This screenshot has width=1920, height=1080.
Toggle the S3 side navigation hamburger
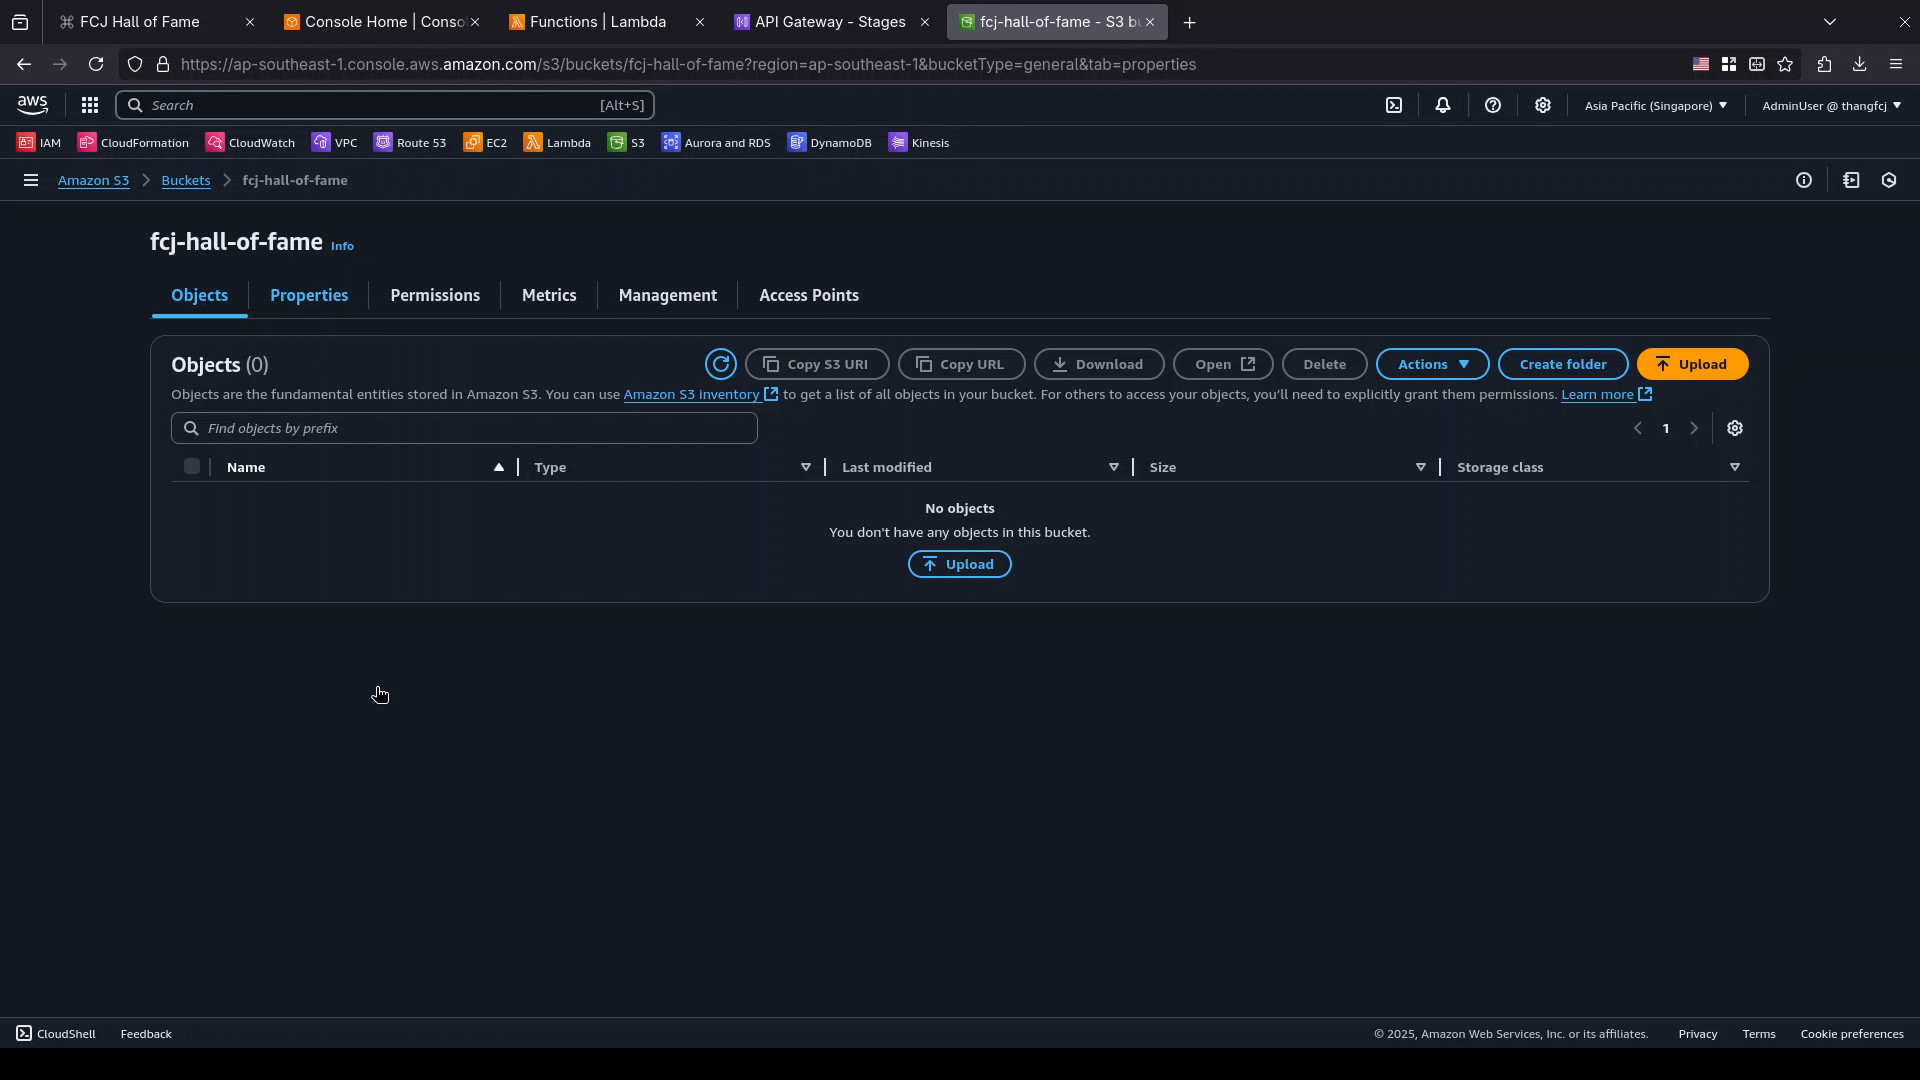coord(31,180)
